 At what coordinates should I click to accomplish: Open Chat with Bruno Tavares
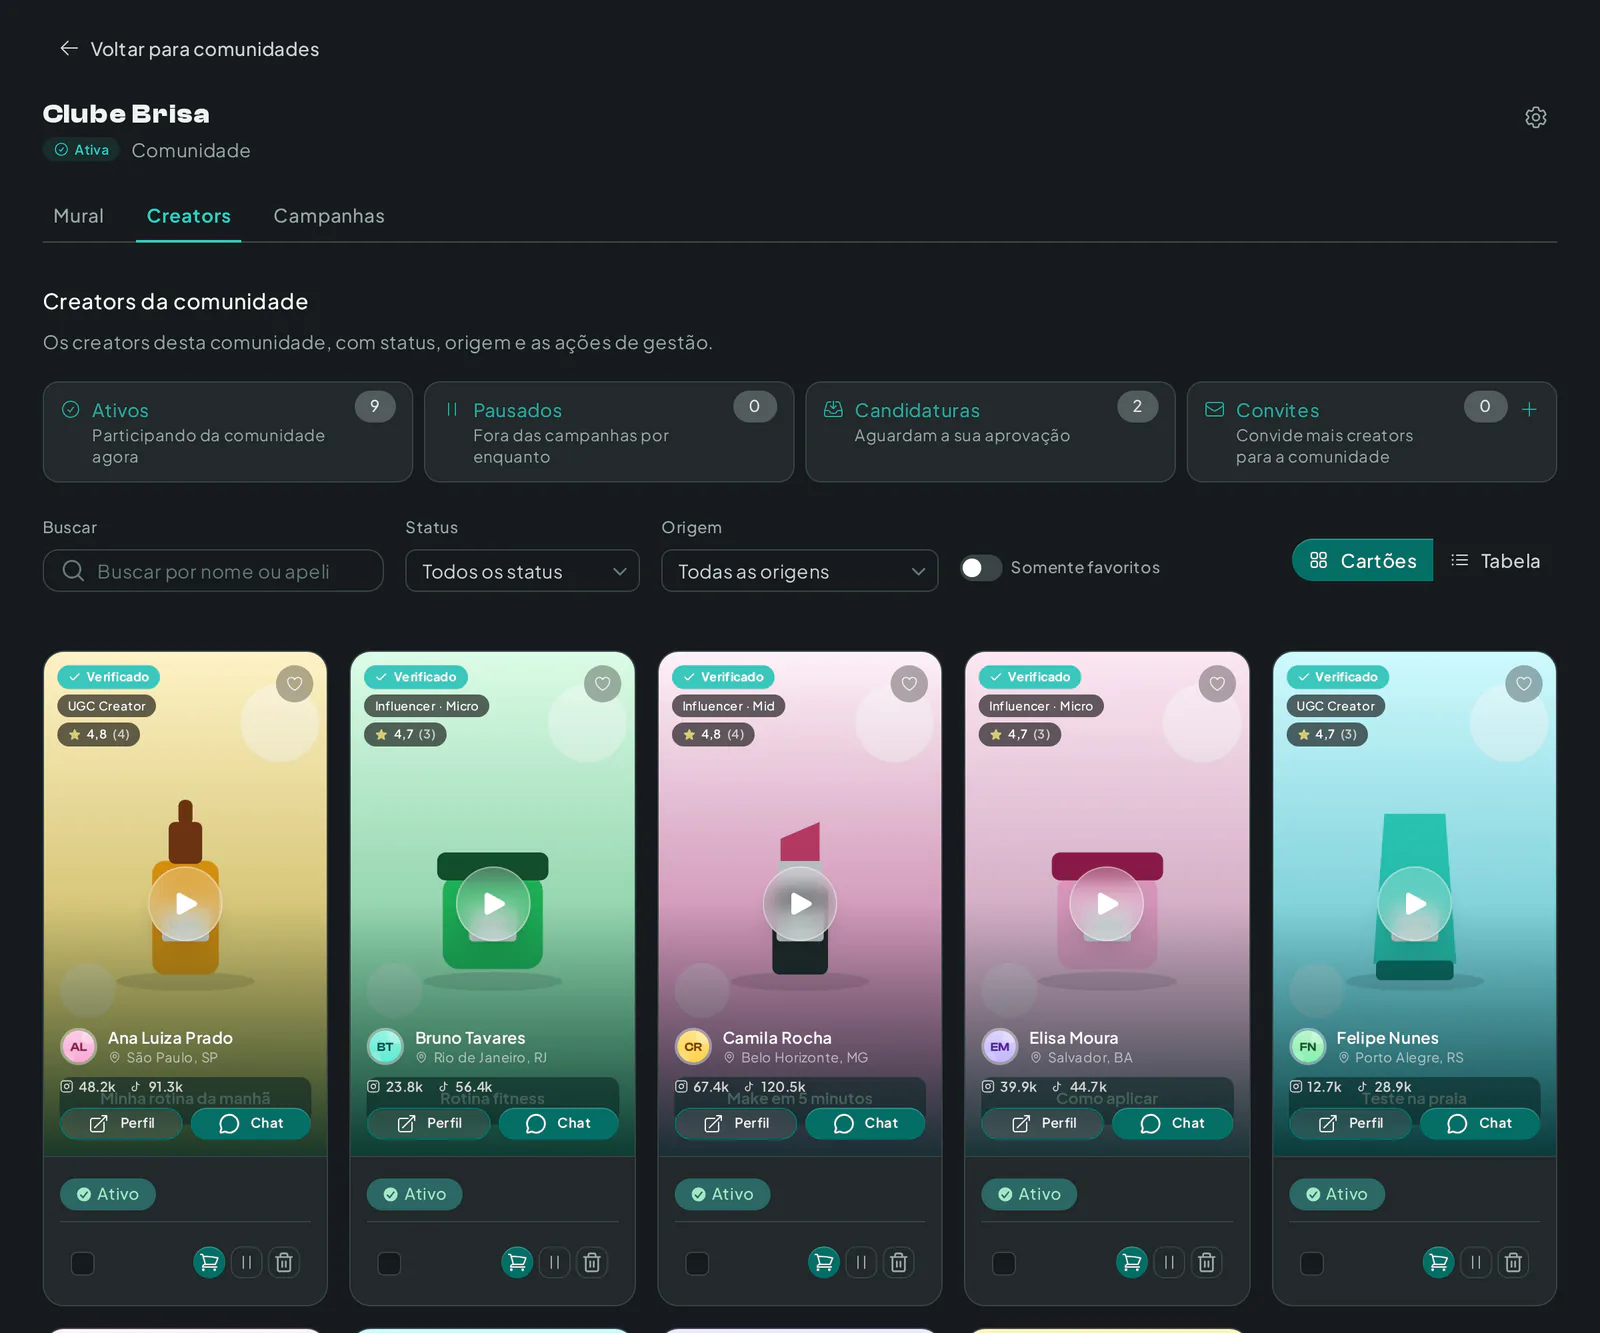tap(558, 1123)
